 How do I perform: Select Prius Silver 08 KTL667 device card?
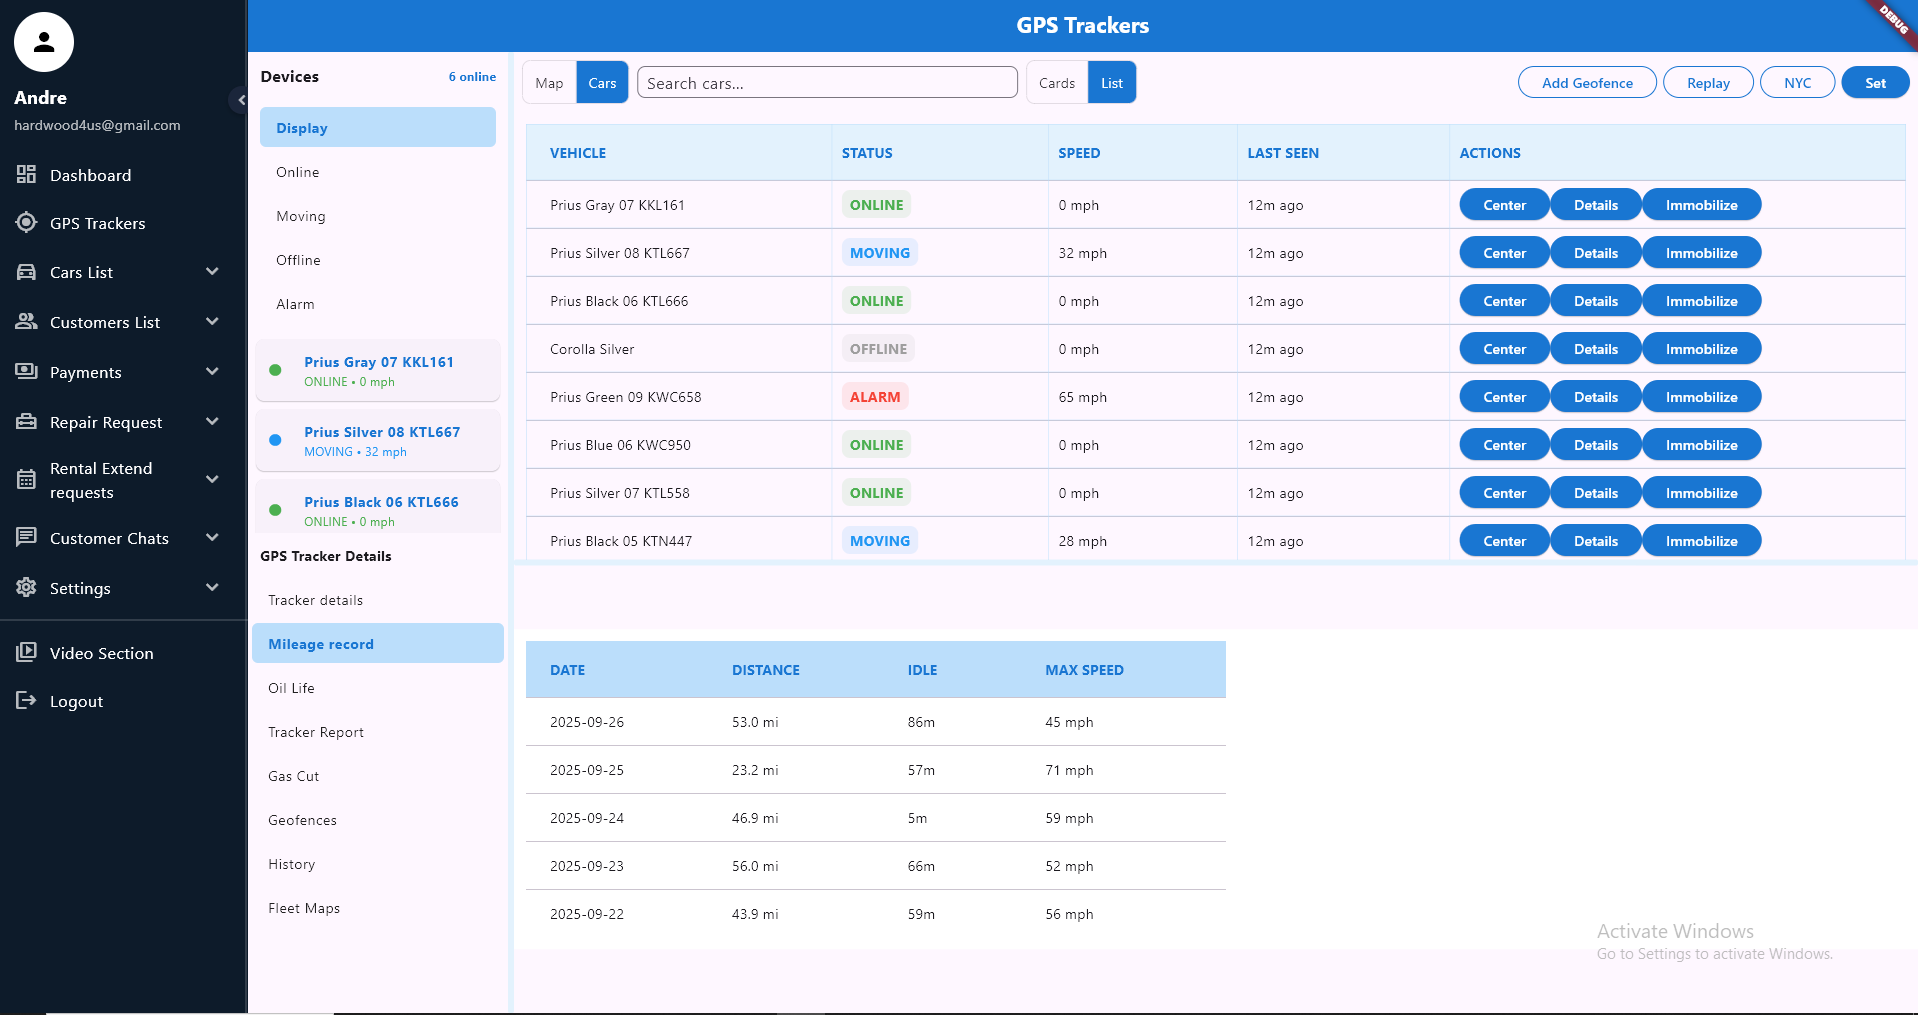pos(378,441)
